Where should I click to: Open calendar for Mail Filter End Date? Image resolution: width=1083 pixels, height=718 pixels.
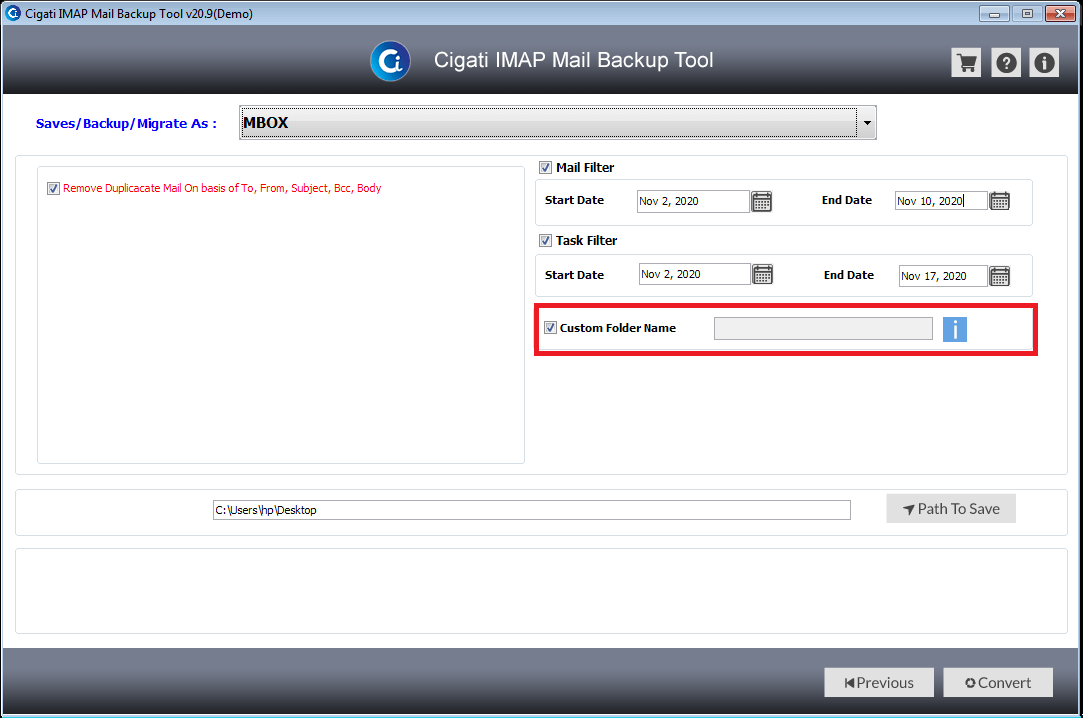[999, 201]
